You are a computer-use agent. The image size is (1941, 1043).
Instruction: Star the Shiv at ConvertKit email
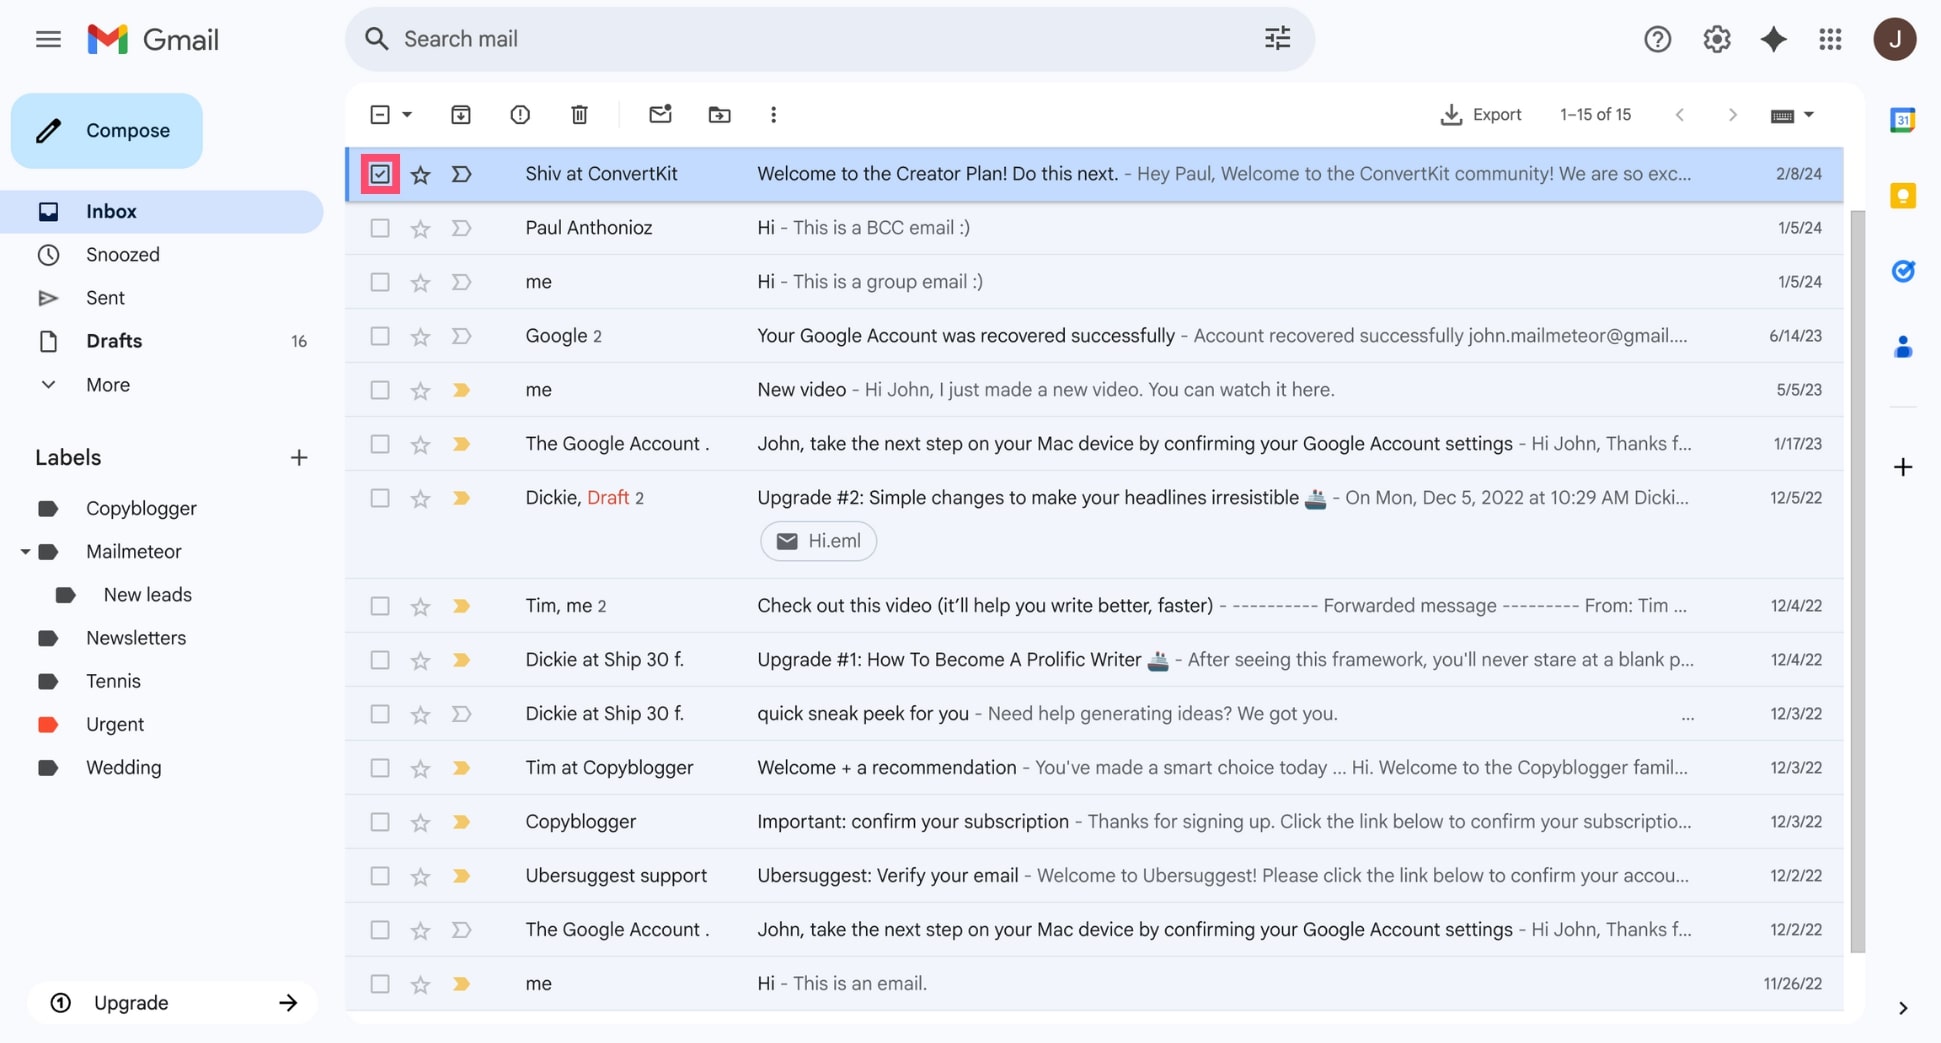point(420,175)
